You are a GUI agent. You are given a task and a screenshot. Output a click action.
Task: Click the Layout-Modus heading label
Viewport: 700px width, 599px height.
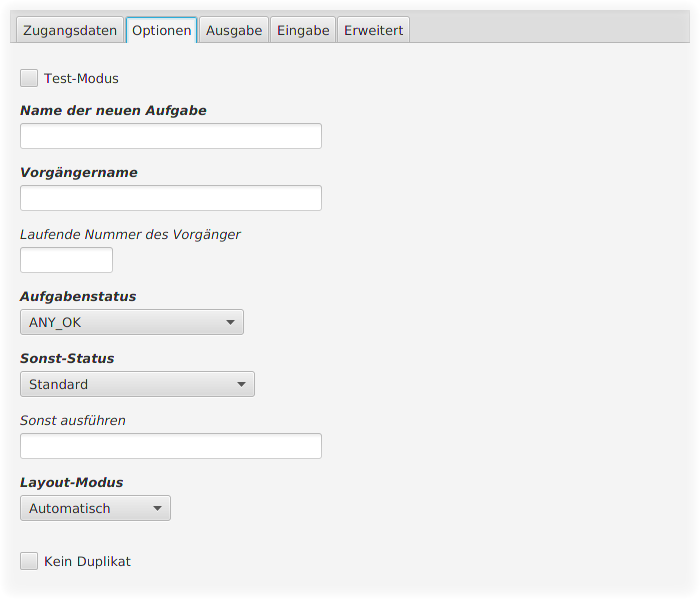(72, 483)
